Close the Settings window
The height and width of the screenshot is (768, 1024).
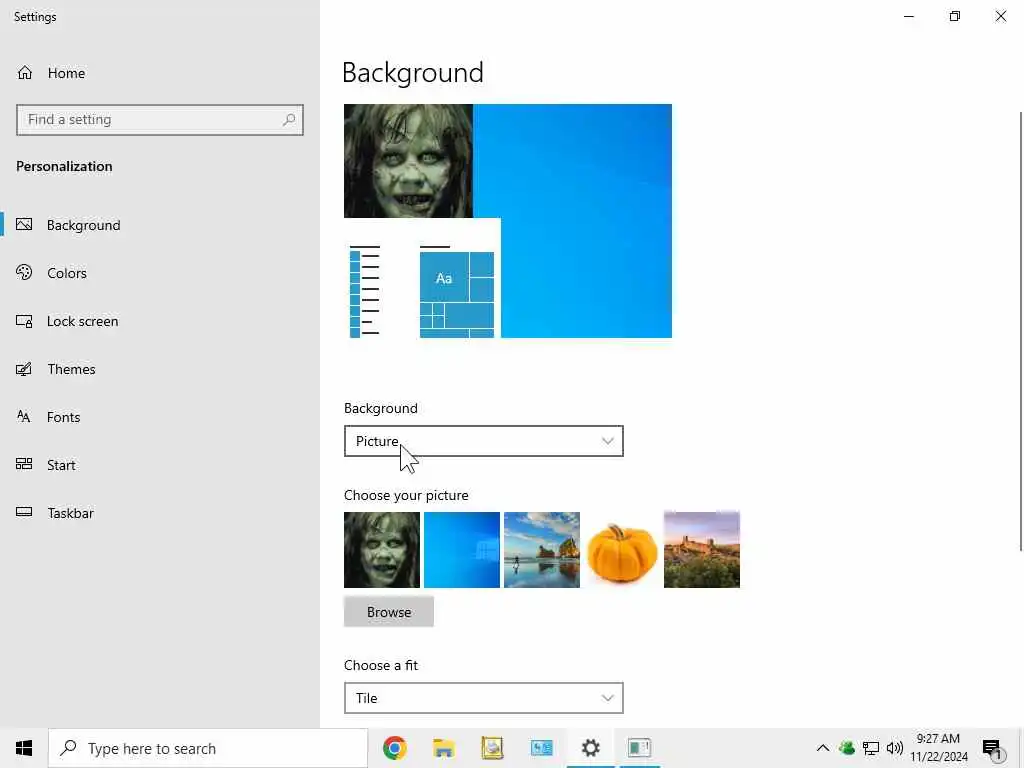tap(1000, 16)
